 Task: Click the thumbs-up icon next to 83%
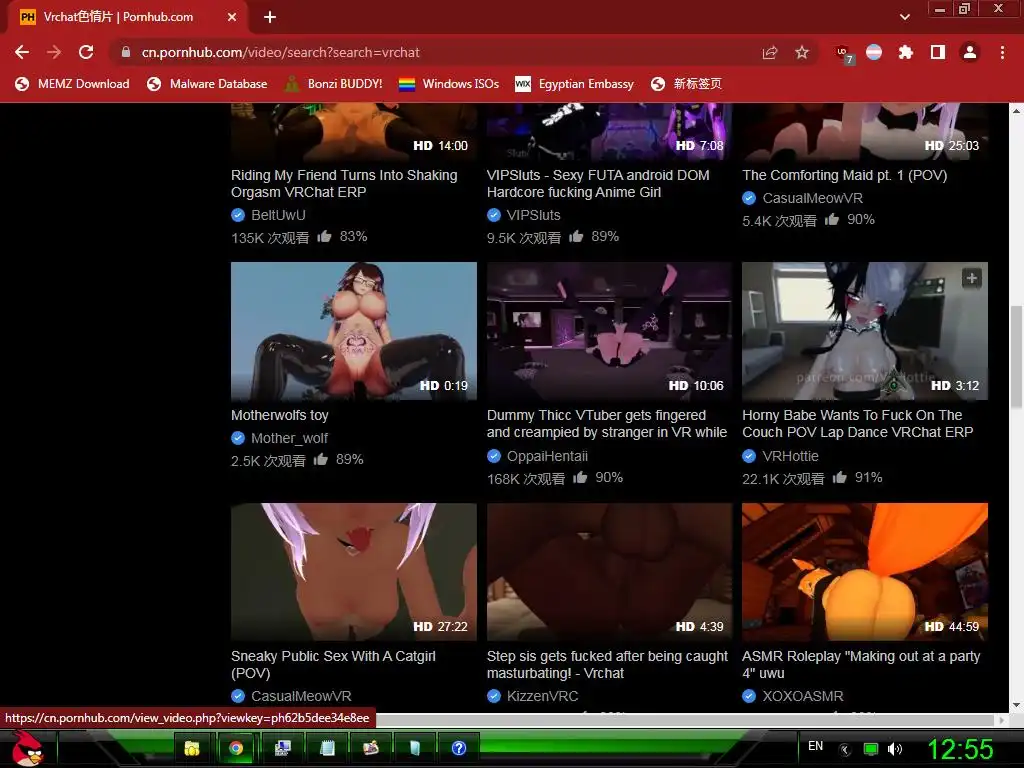[325, 236]
